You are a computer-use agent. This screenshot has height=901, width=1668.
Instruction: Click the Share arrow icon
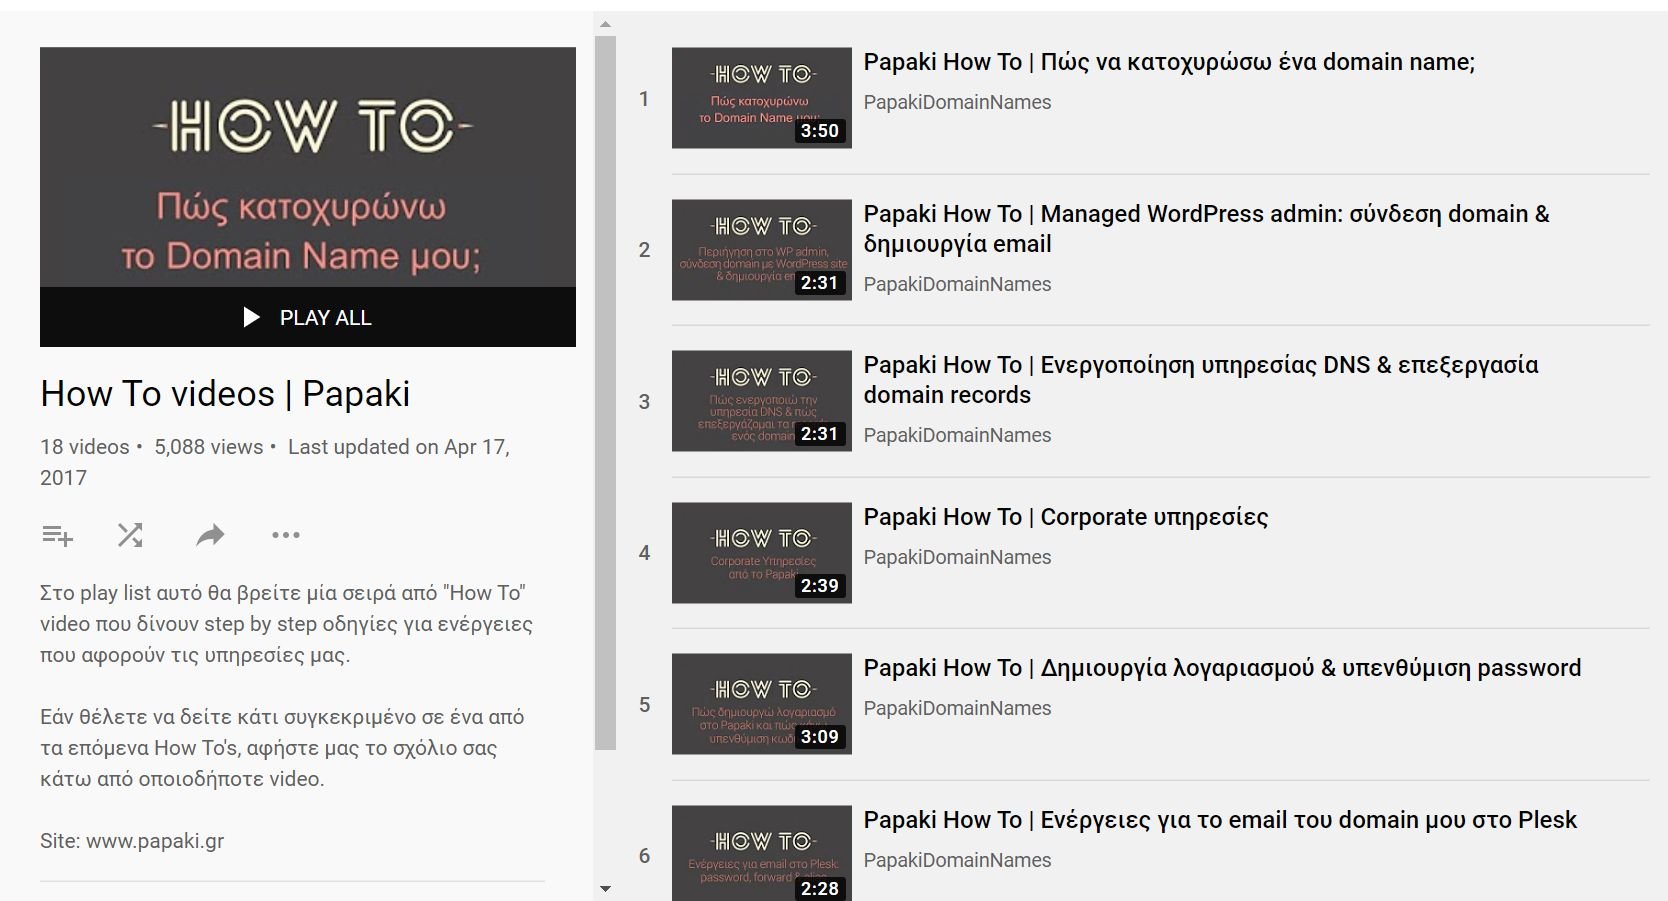[210, 536]
